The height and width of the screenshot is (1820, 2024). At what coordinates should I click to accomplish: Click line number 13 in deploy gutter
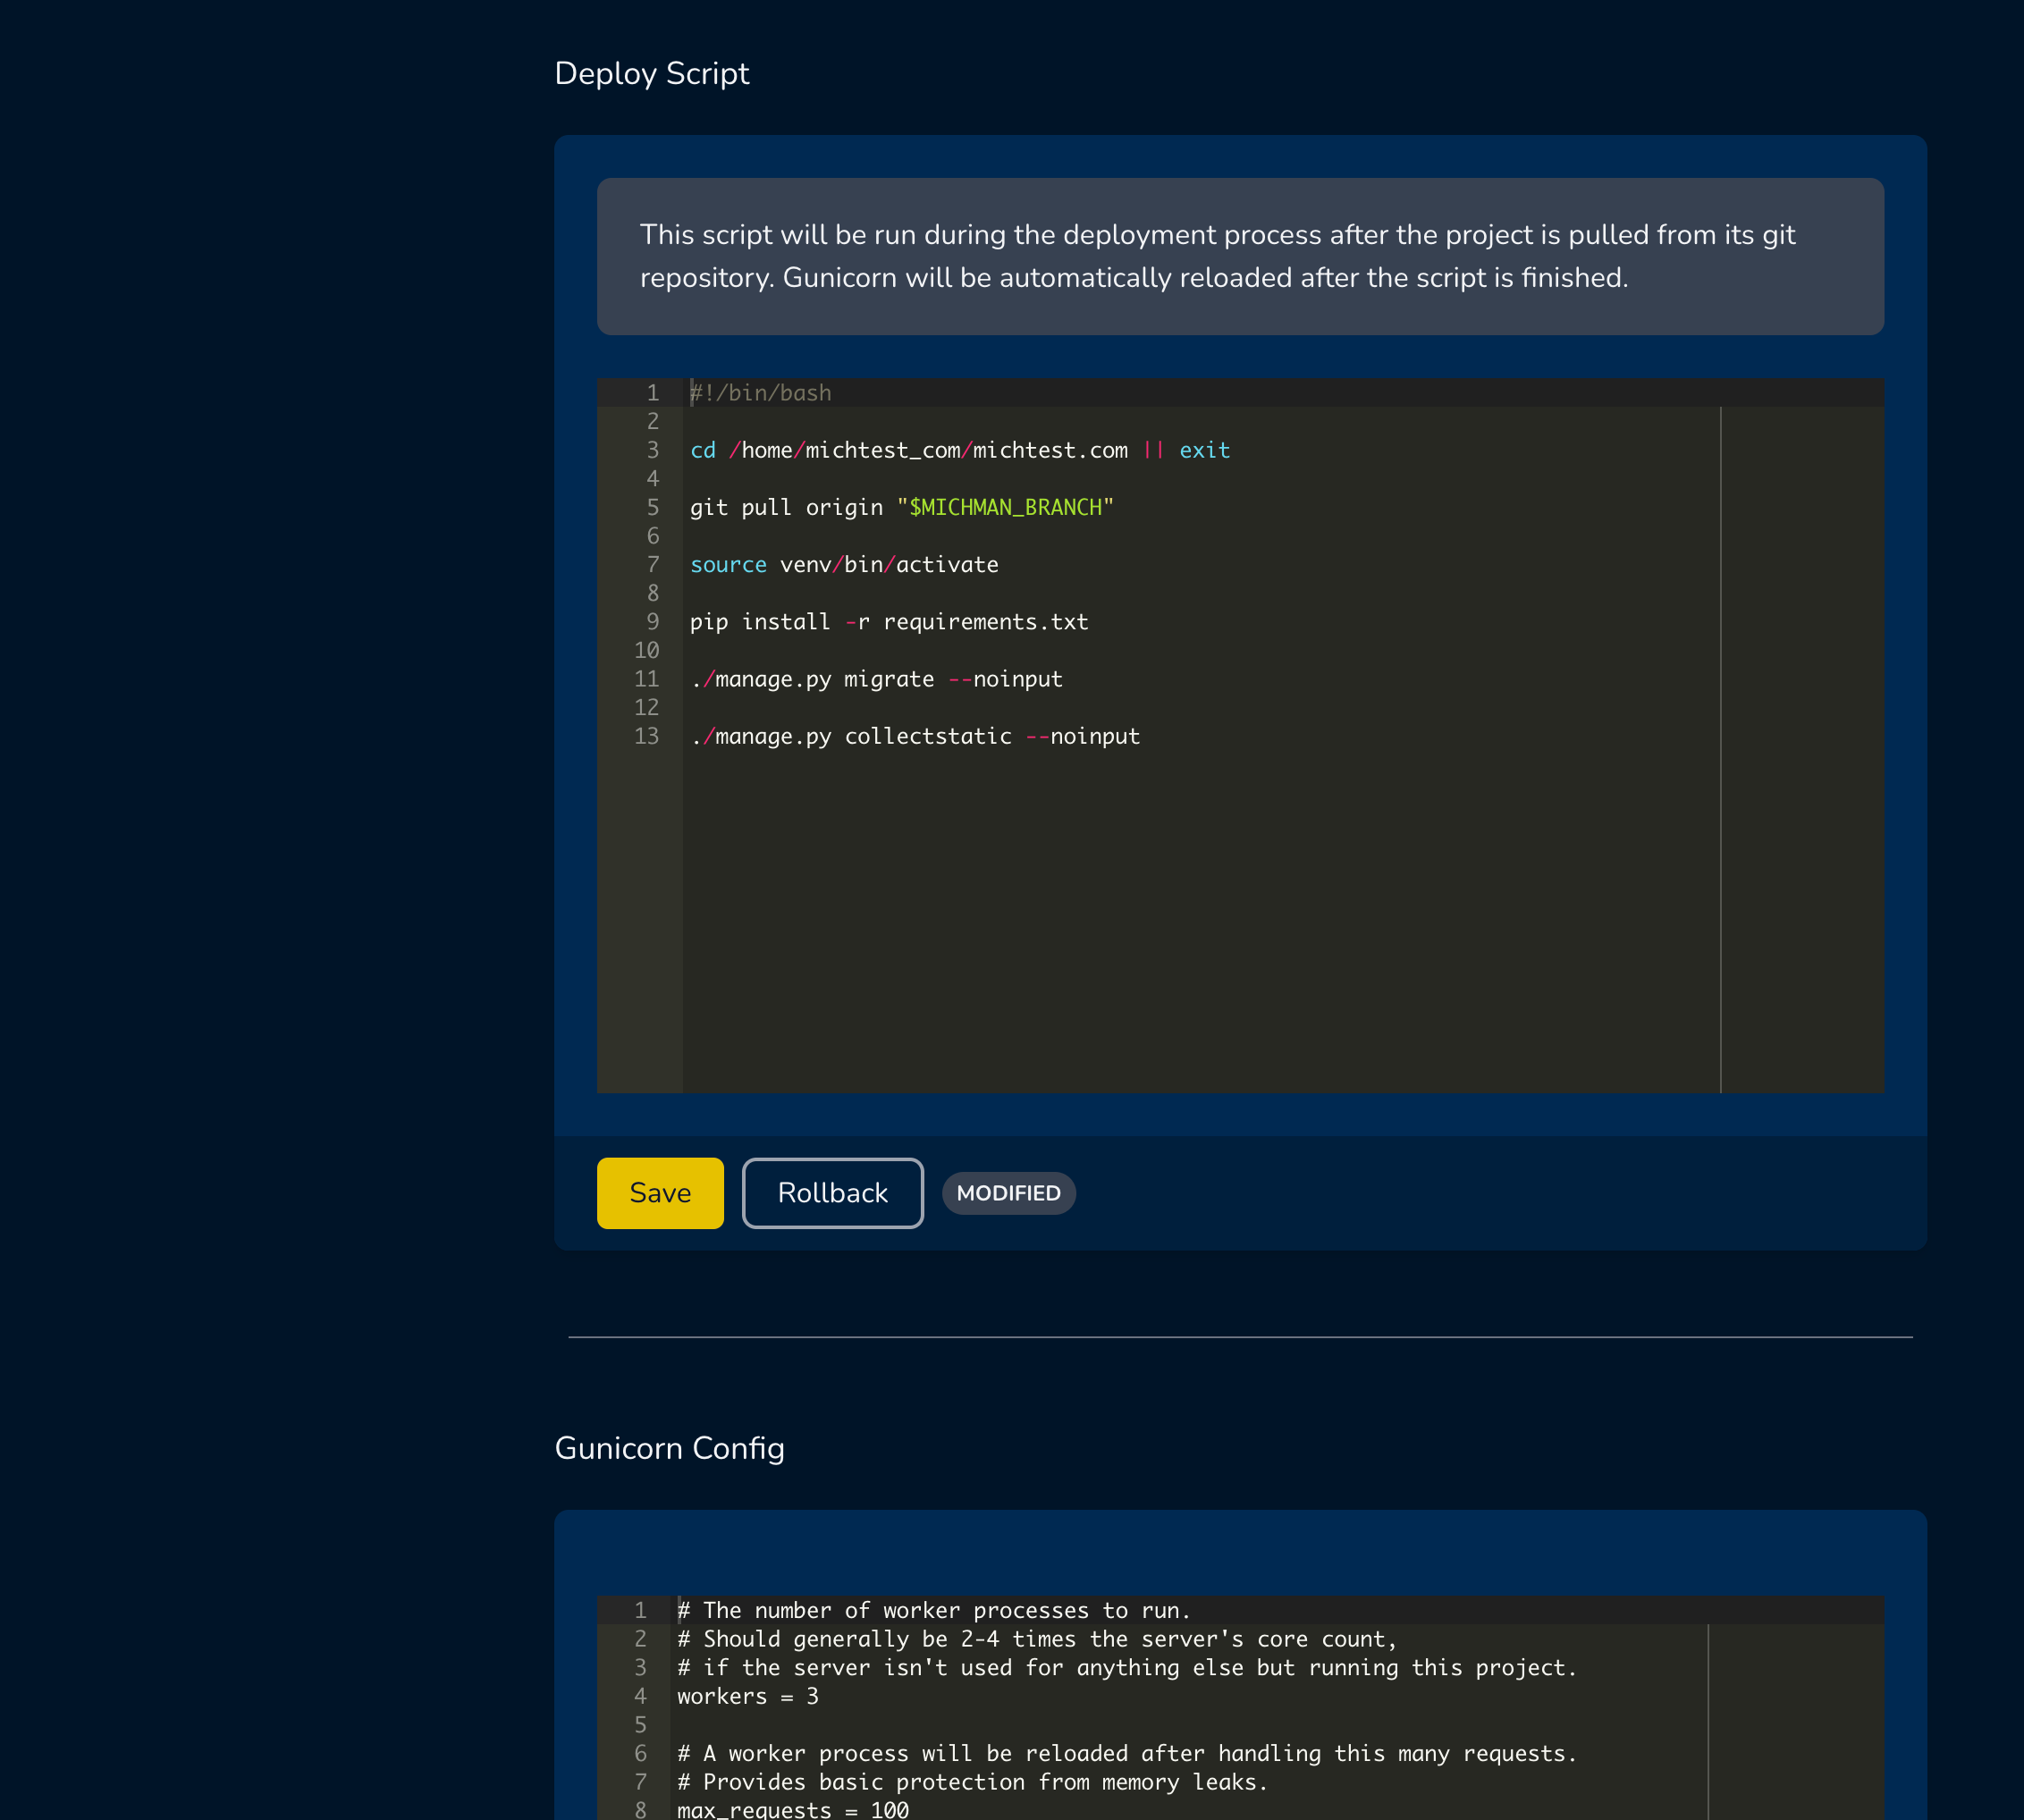647,737
